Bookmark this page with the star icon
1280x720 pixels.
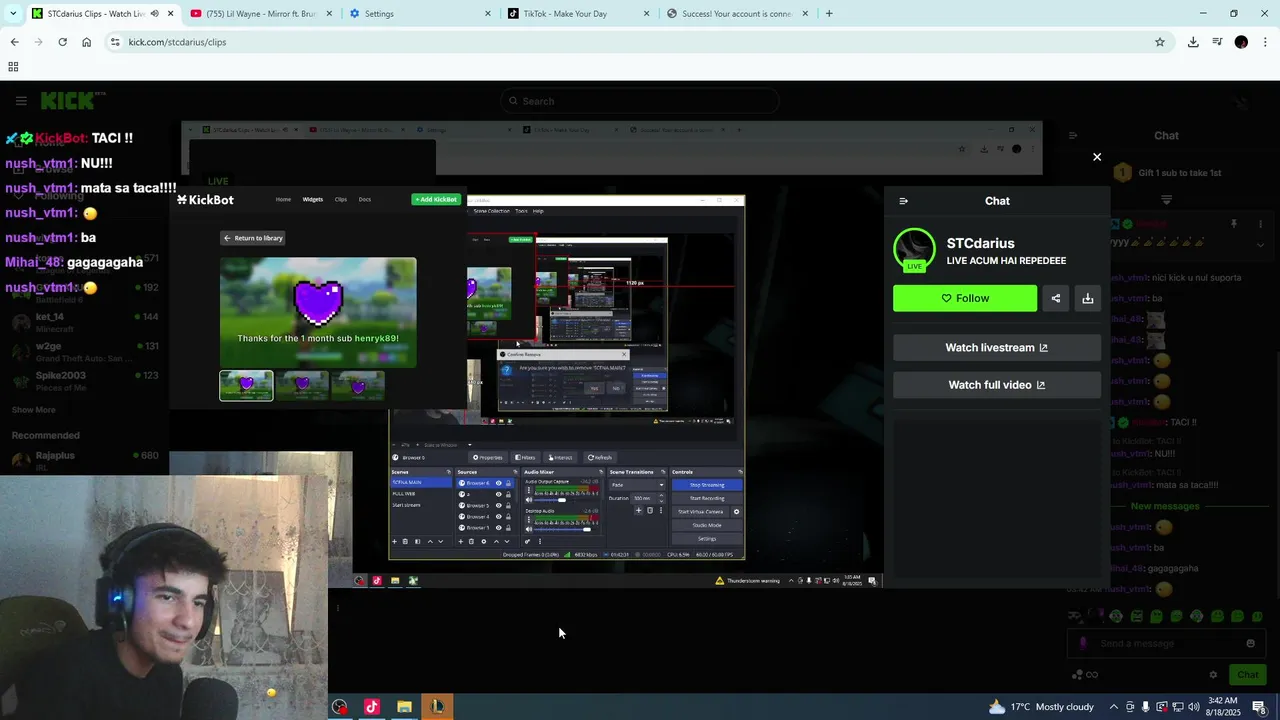[x=1160, y=42]
